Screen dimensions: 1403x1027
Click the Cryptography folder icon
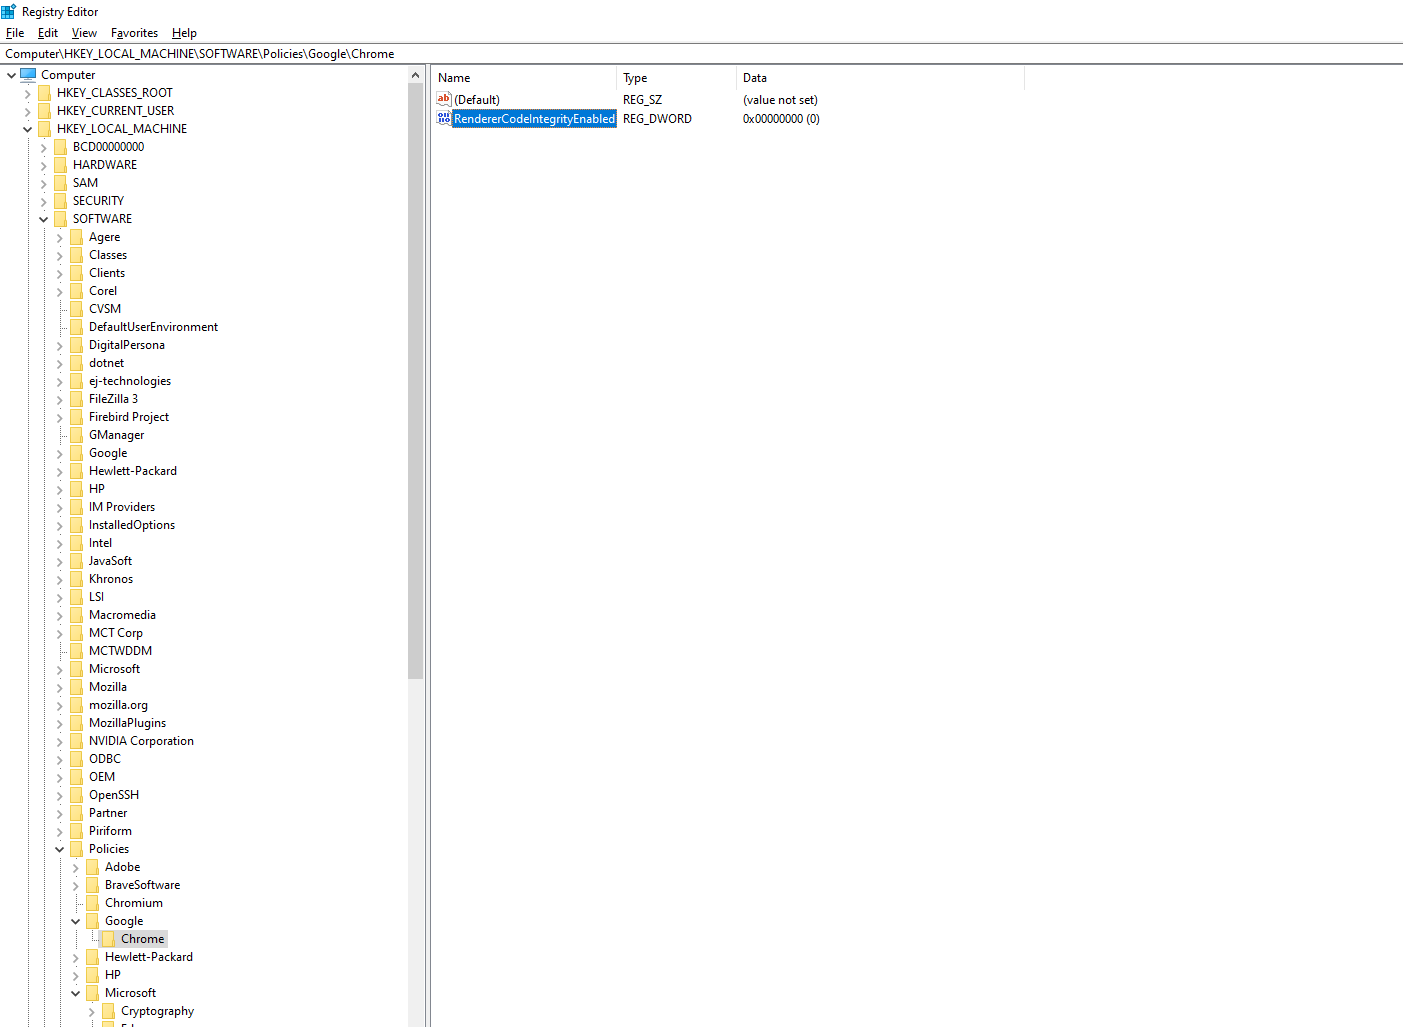pyautogui.click(x=110, y=1010)
